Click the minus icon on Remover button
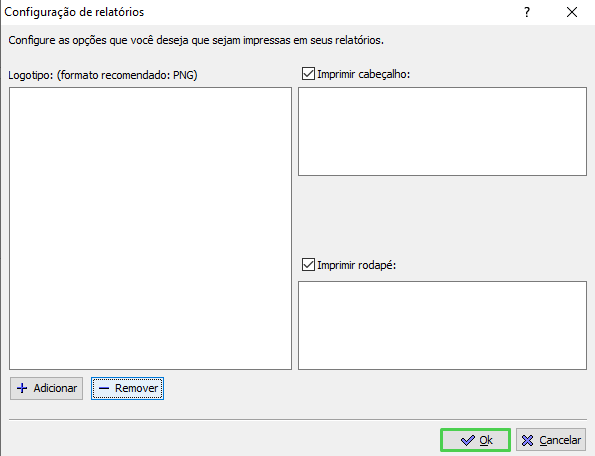This screenshot has width=595, height=456. coord(104,388)
